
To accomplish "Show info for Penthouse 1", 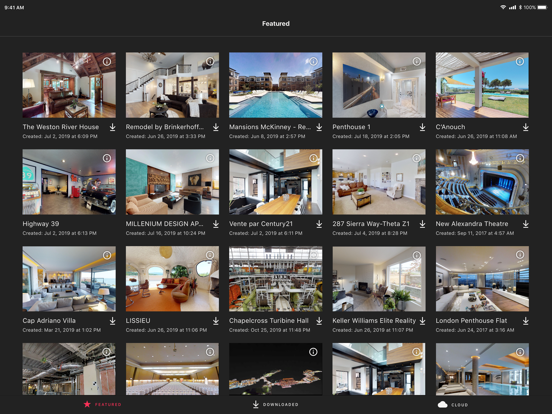I will (x=416, y=62).
